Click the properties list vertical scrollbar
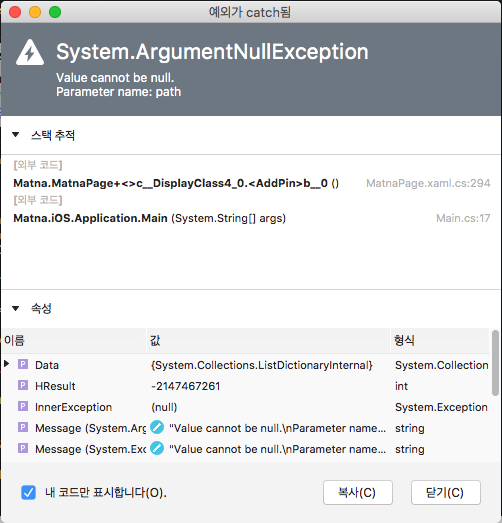The image size is (502, 523). click(x=495, y=363)
